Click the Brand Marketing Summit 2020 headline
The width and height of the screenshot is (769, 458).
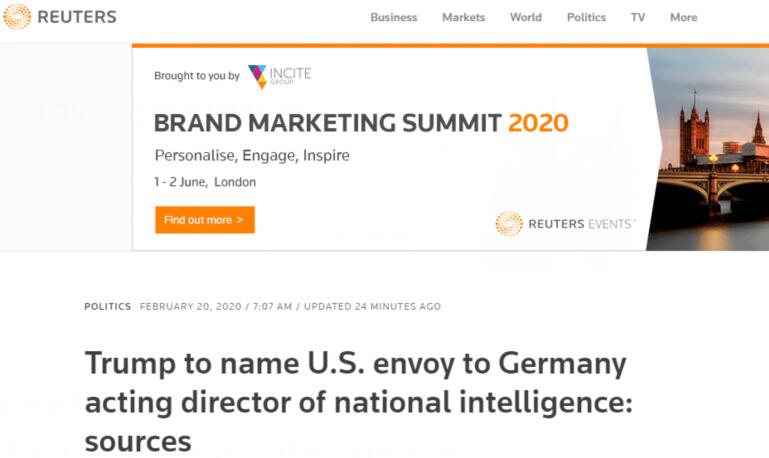pyautogui.click(x=361, y=123)
